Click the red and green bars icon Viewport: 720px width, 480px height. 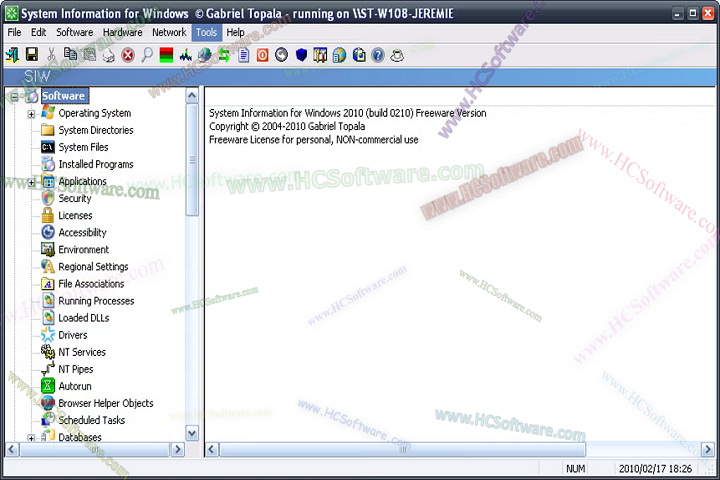[166, 55]
